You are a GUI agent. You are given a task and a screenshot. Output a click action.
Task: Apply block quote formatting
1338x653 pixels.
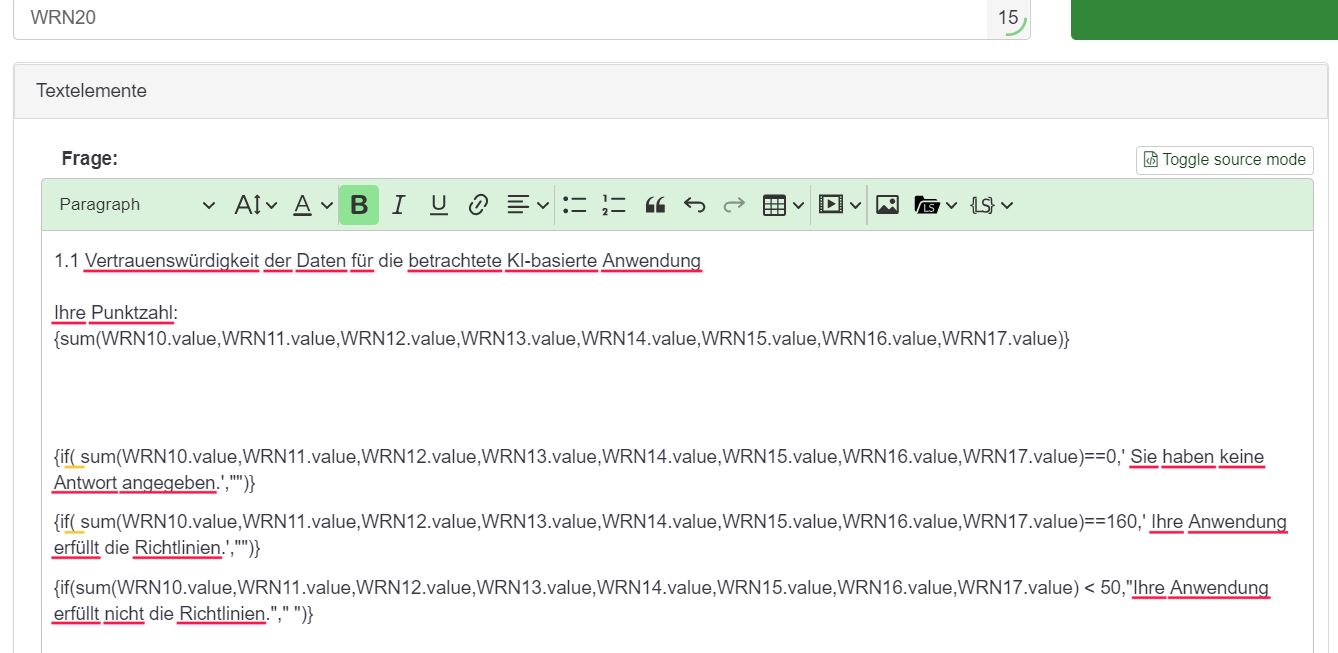[655, 205]
